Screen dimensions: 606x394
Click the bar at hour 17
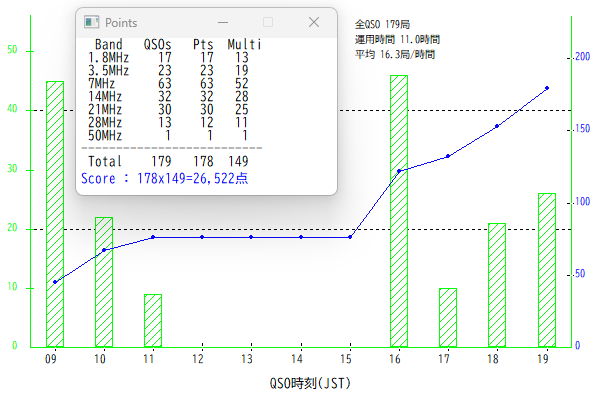coord(448,318)
